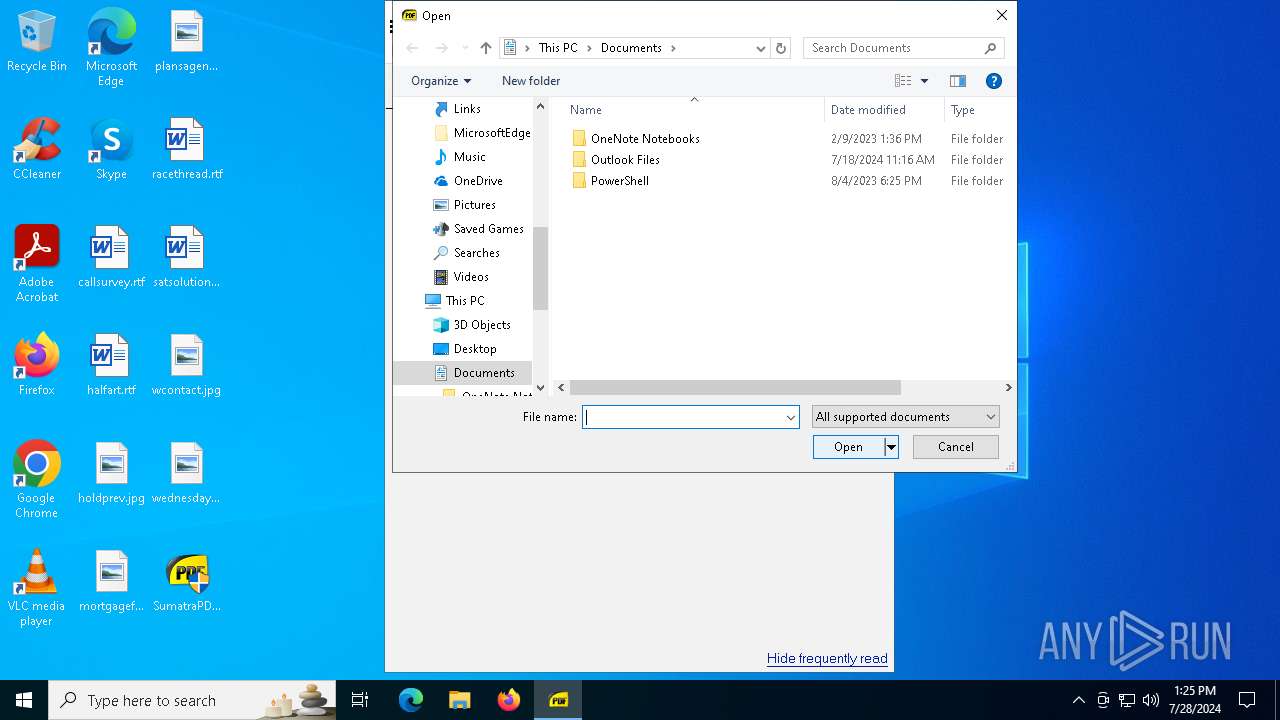This screenshot has width=1280, height=720.
Task: Go up one folder level
Action: coord(486,48)
